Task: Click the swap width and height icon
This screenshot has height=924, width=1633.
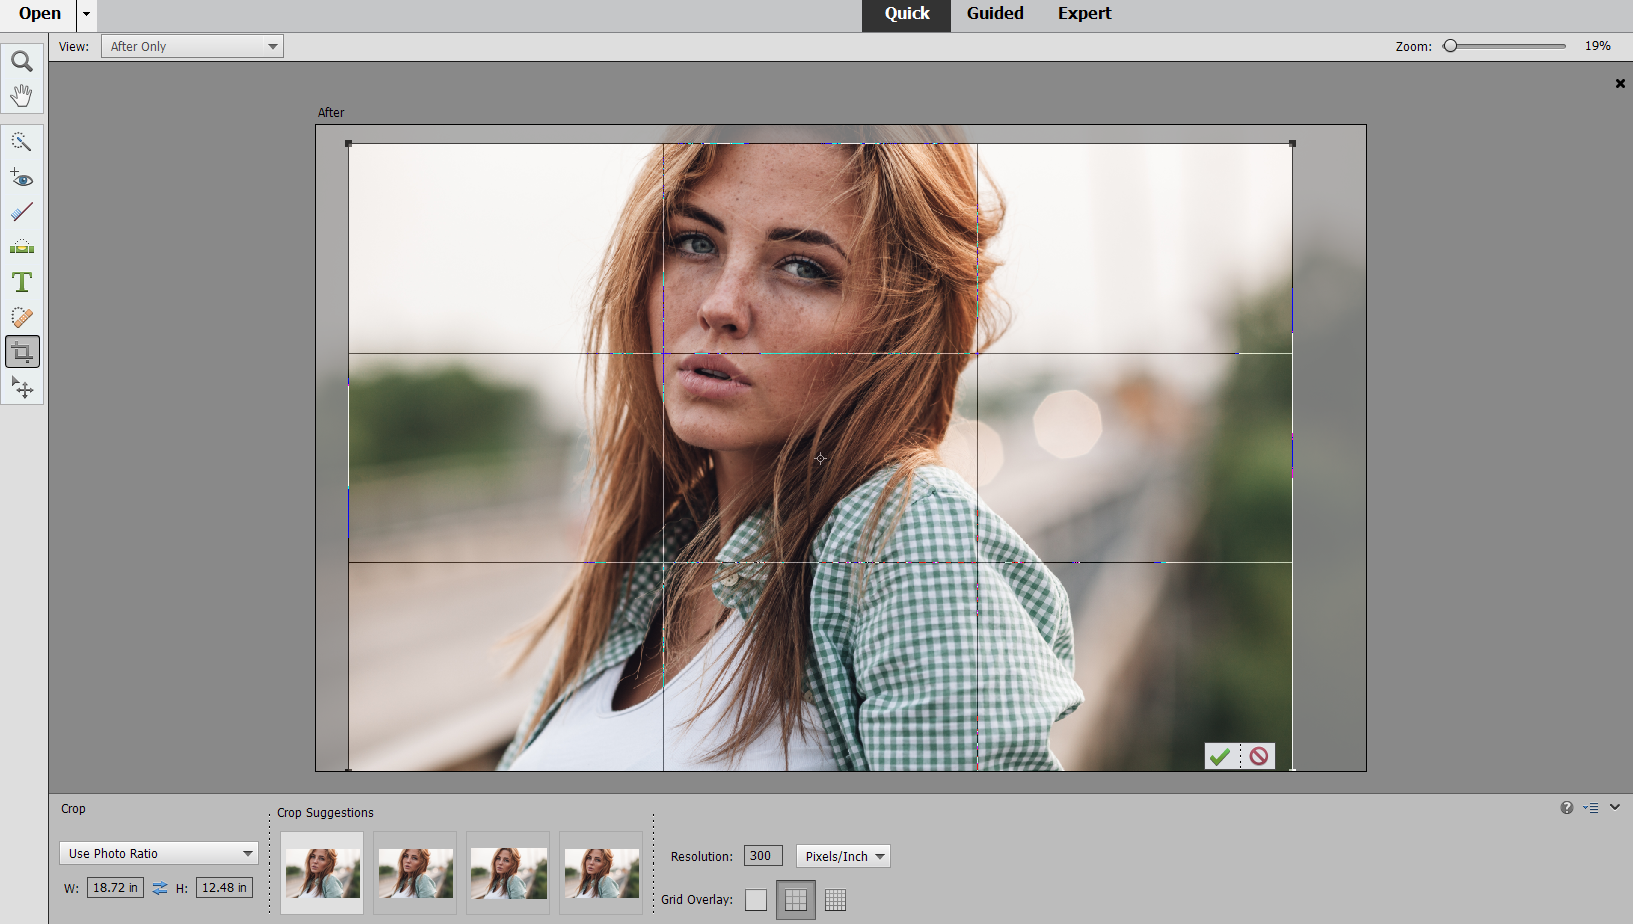Action: click(x=159, y=887)
